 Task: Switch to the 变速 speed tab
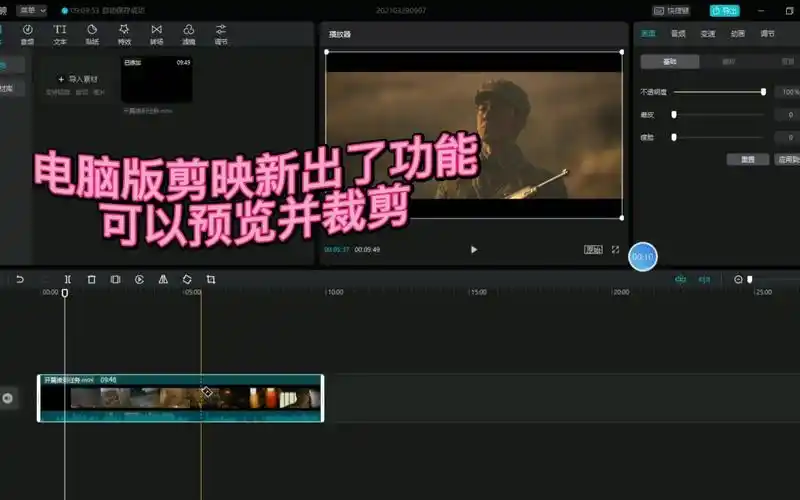click(708, 34)
